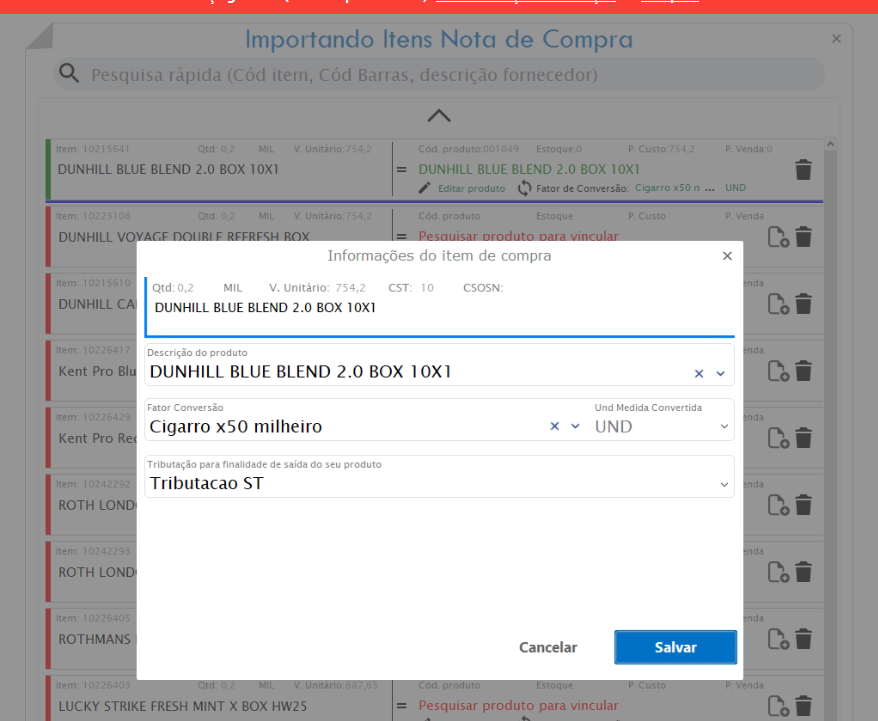The width and height of the screenshot is (878, 721).
Task: Add new product for LUCKY STRIKE row
Action: pos(778,705)
